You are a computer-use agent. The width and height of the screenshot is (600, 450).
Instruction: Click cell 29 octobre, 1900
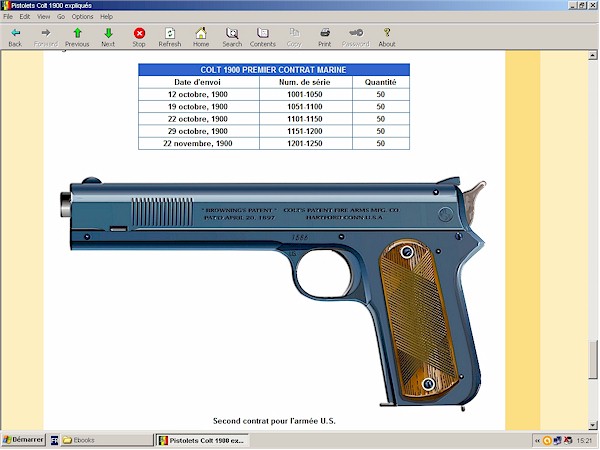click(198, 131)
